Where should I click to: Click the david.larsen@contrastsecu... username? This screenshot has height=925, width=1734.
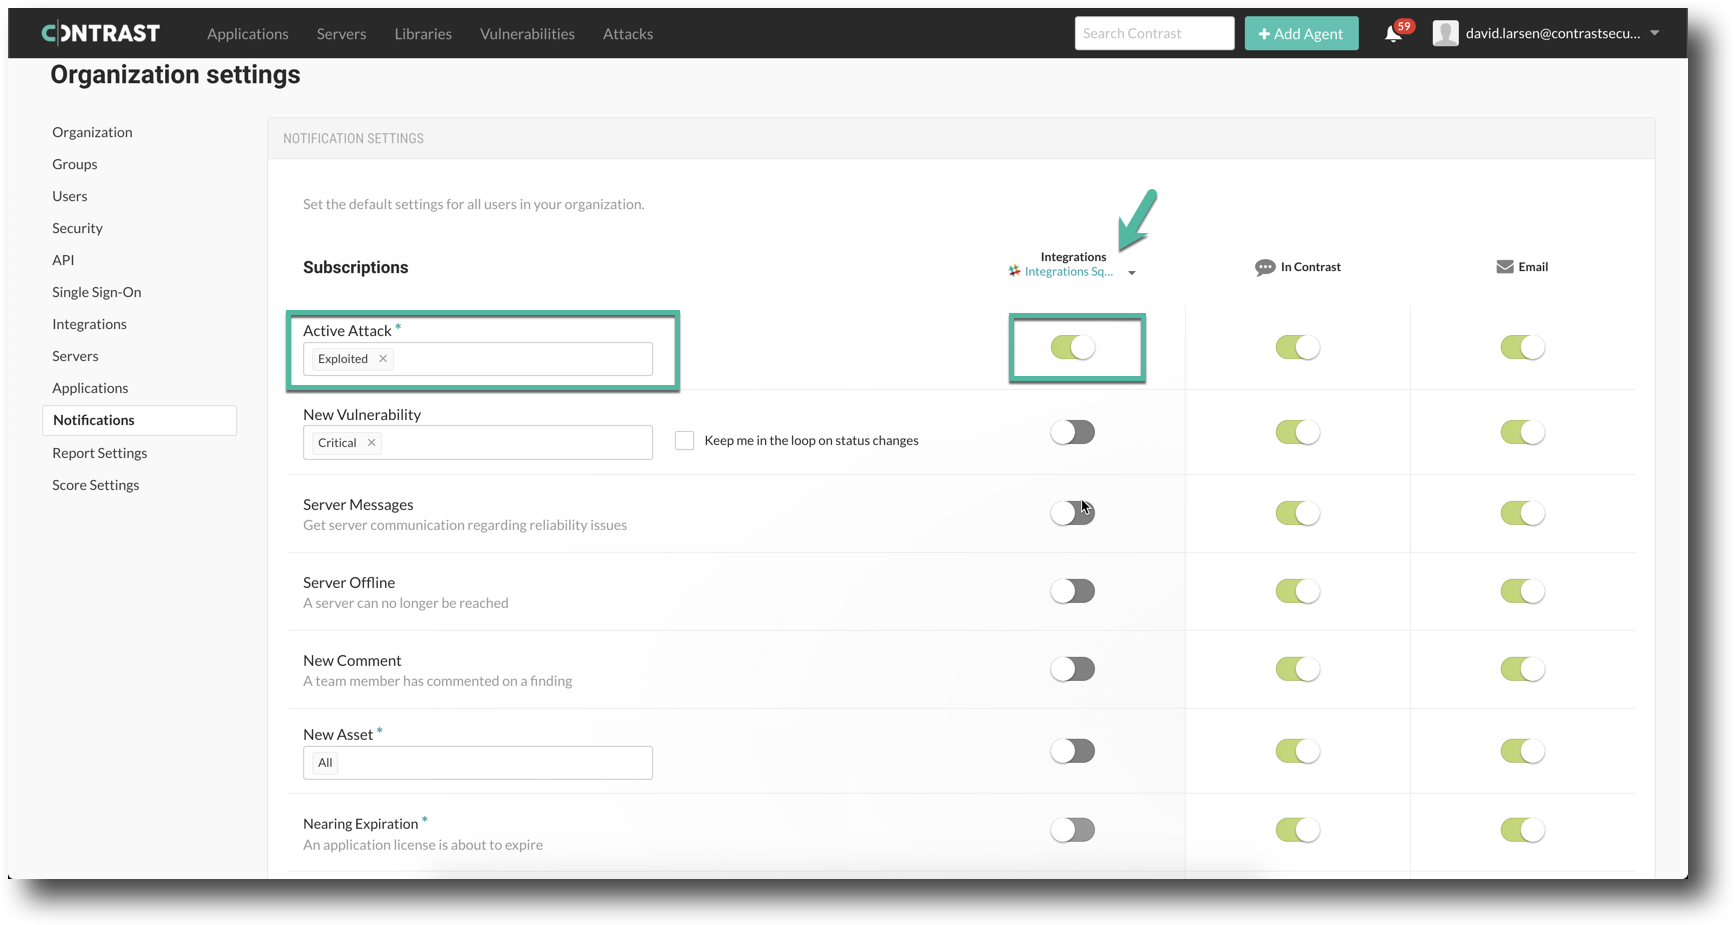pos(1553,33)
